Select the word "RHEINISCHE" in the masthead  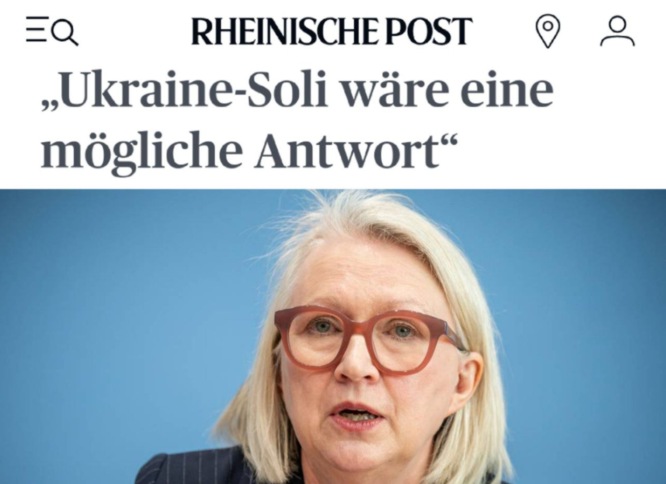pos(284,31)
